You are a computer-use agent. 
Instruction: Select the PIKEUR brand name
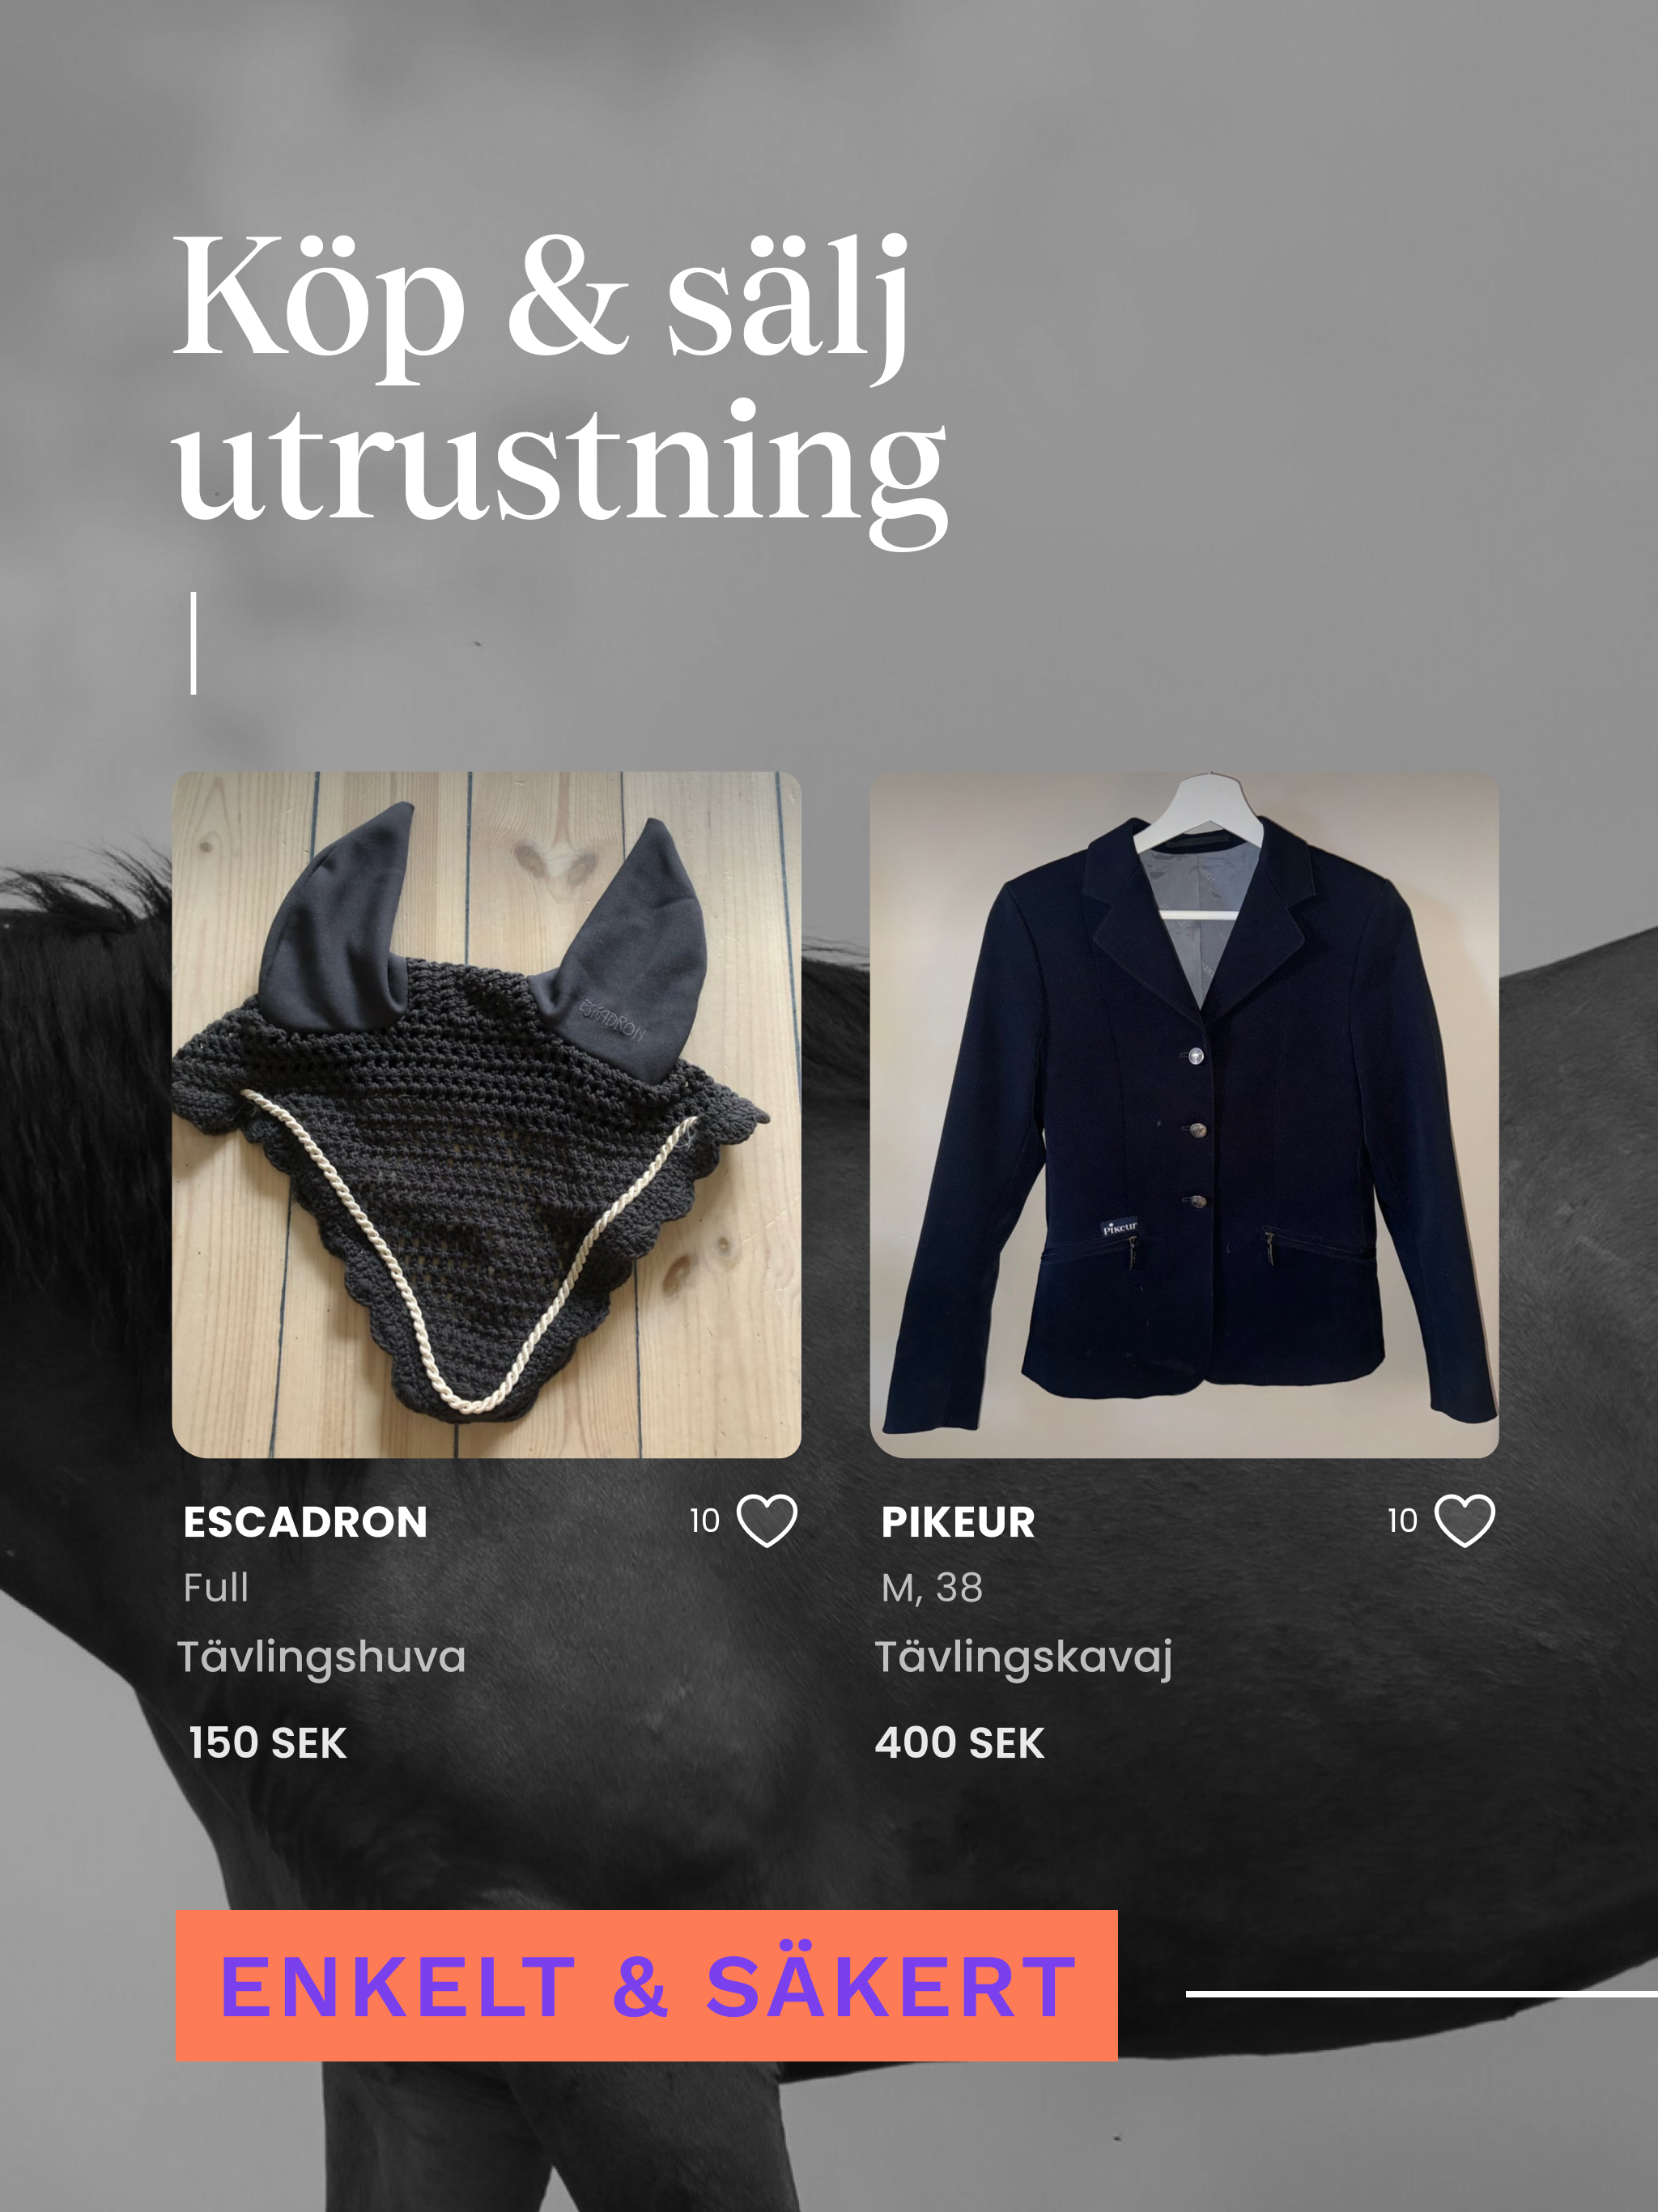click(x=958, y=1522)
